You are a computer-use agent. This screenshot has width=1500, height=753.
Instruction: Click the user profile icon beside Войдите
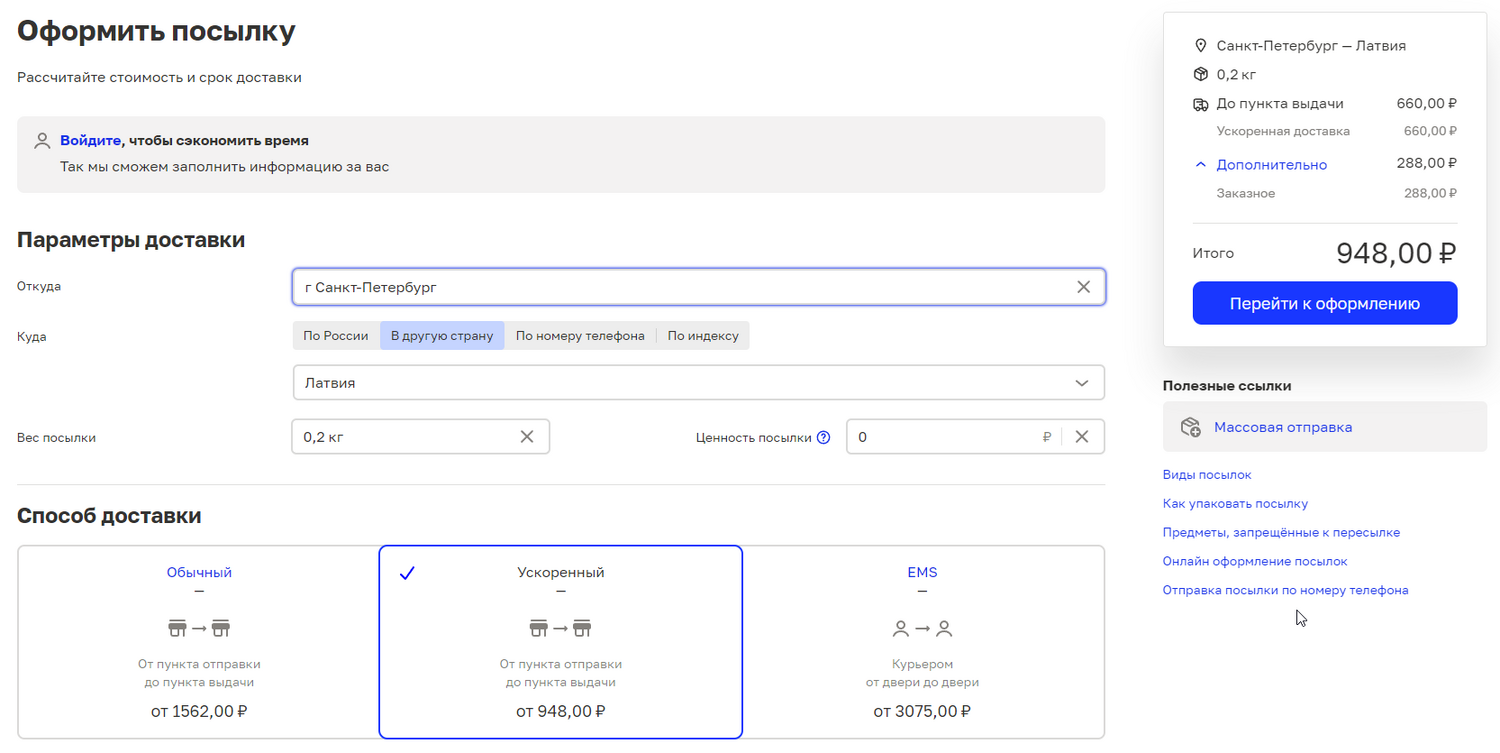tap(42, 141)
